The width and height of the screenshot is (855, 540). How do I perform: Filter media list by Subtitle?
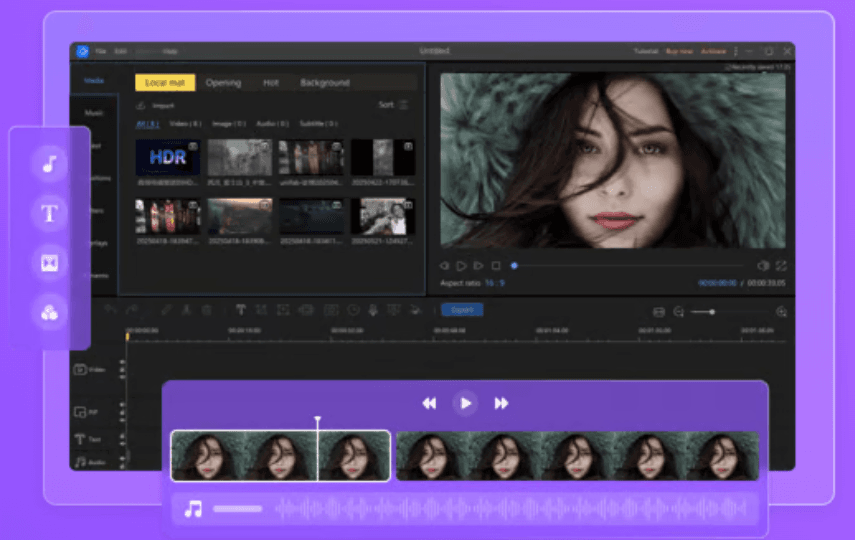click(x=318, y=124)
